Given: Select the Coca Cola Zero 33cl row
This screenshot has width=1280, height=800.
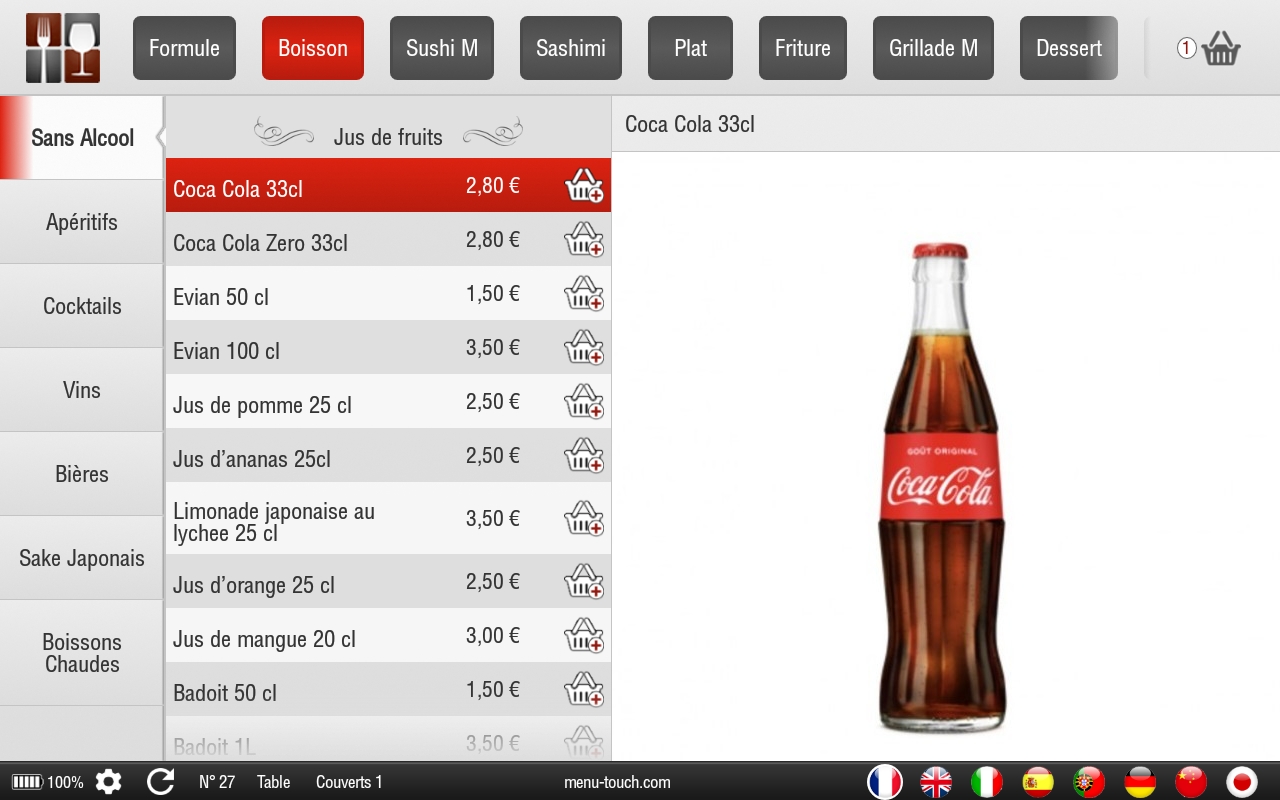Looking at the screenshot, I should [388, 240].
